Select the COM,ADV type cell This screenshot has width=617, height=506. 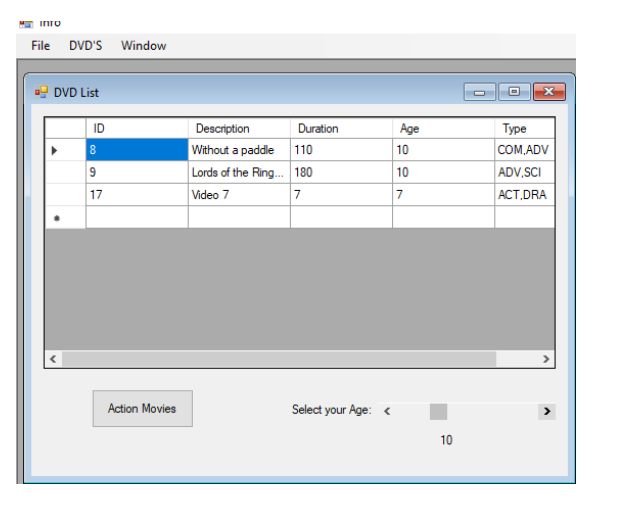coord(525,150)
